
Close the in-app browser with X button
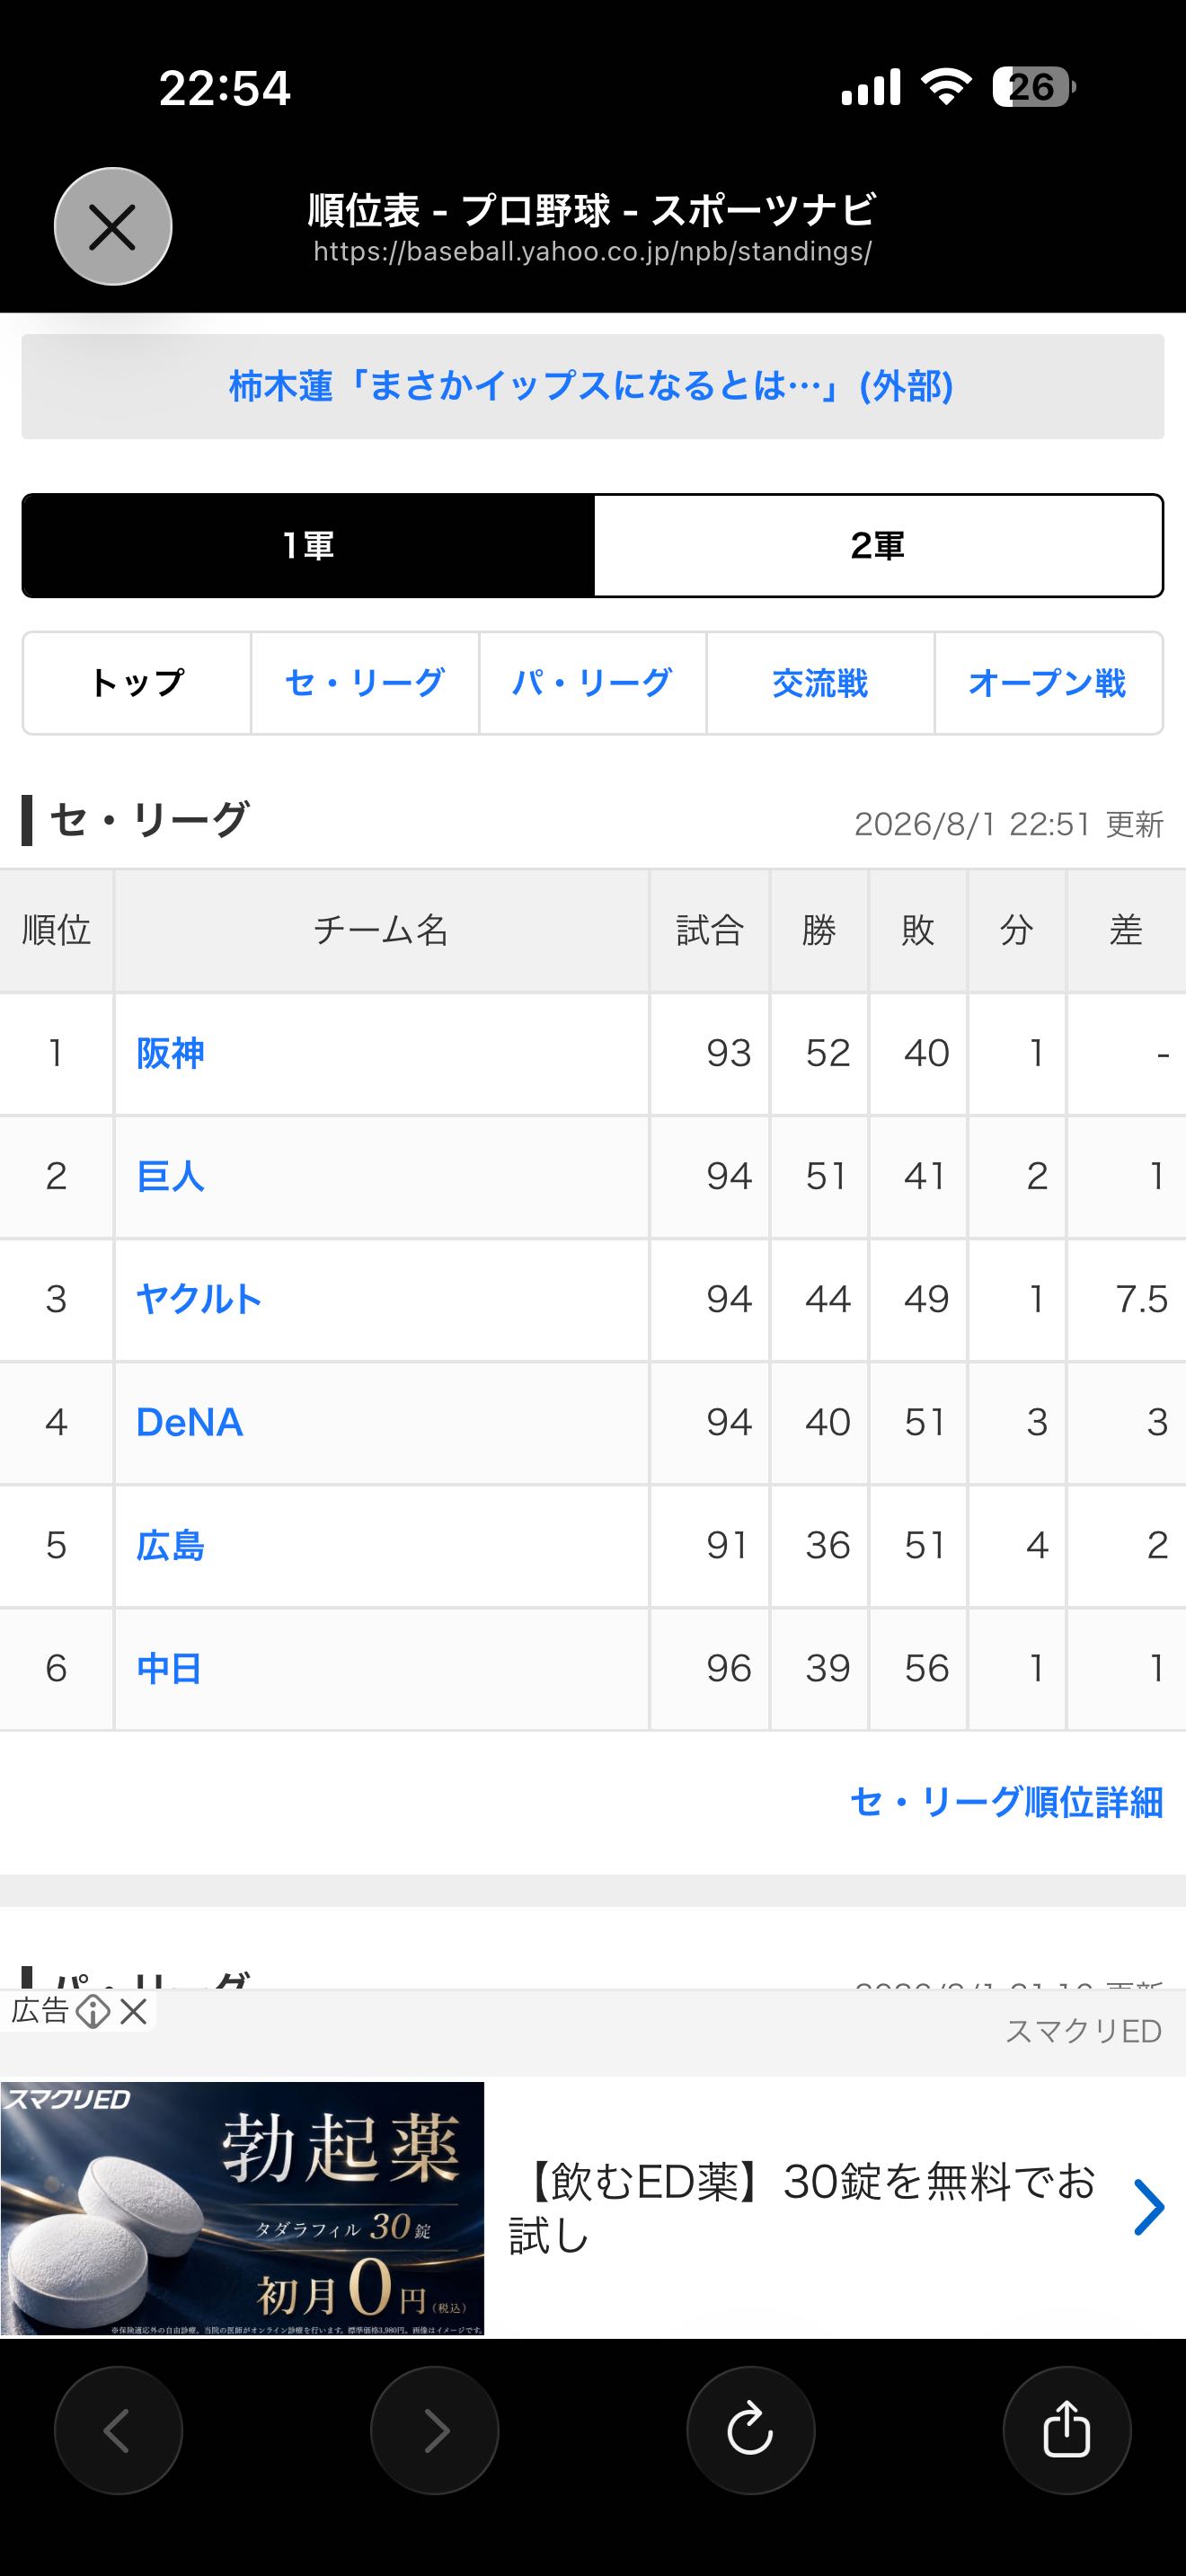113,227
